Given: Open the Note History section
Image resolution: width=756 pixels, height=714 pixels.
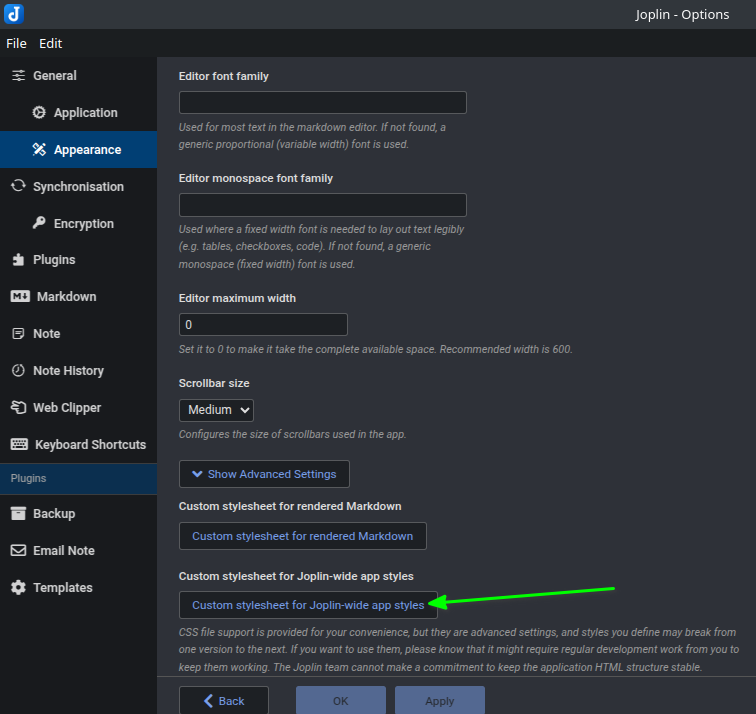Looking at the screenshot, I should [x=78, y=370].
